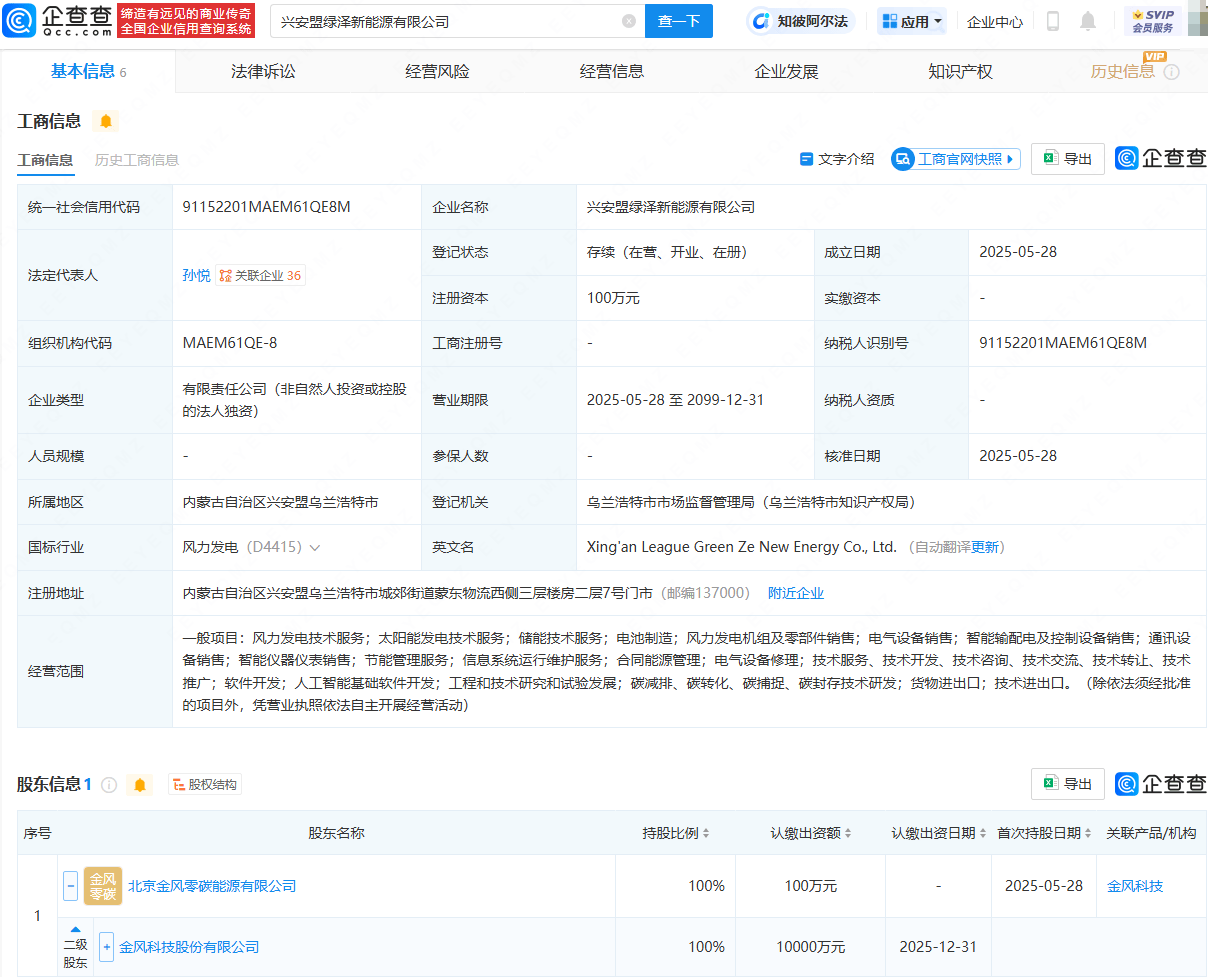The width and height of the screenshot is (1208, 977).
Task: Click the alert bell beside 股东信息 heading
Action: (140, 785)
